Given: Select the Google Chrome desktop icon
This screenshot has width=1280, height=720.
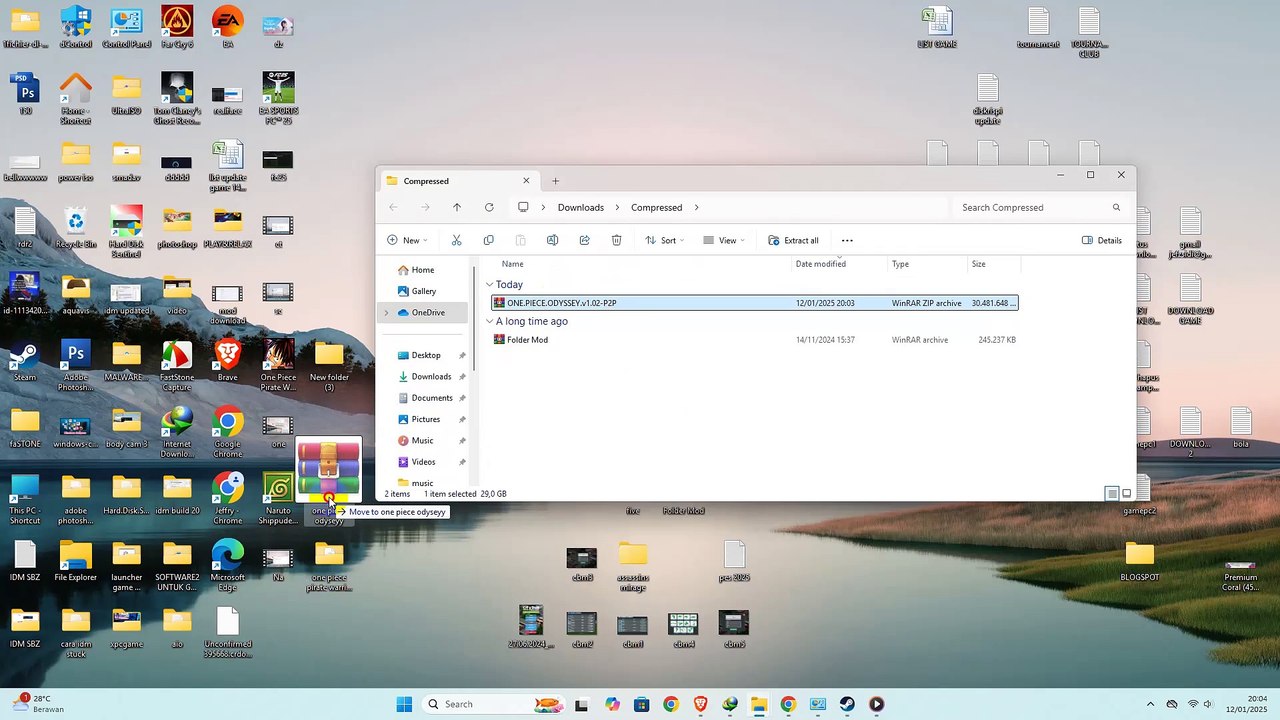Looking at the screenshot, I should [228, 433].
